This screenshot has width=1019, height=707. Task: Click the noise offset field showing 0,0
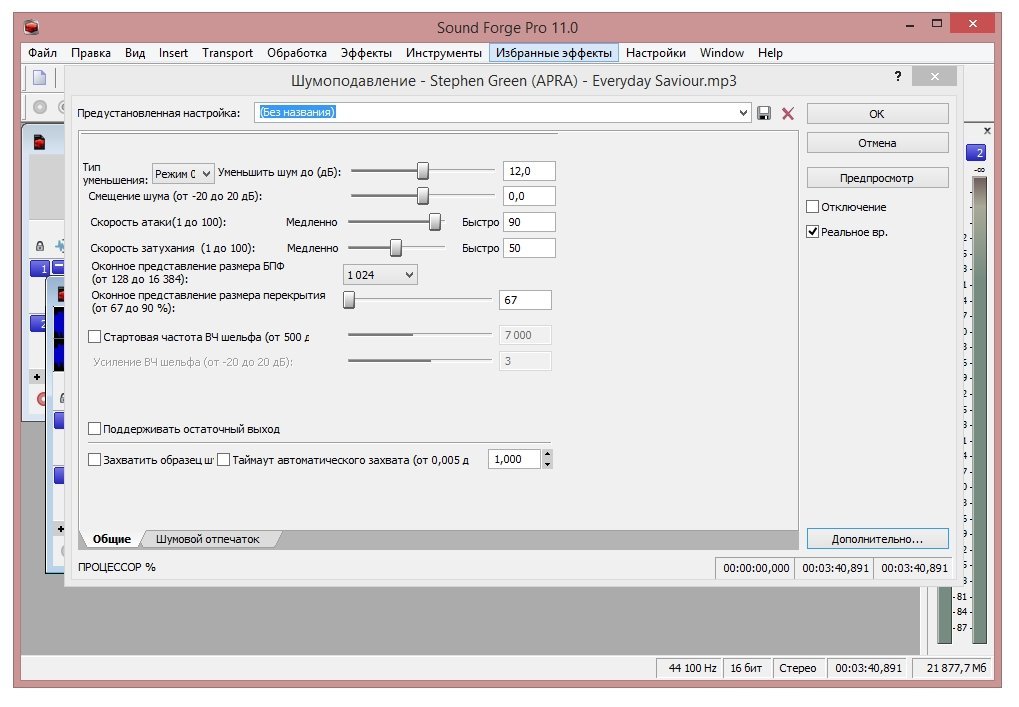529,196
